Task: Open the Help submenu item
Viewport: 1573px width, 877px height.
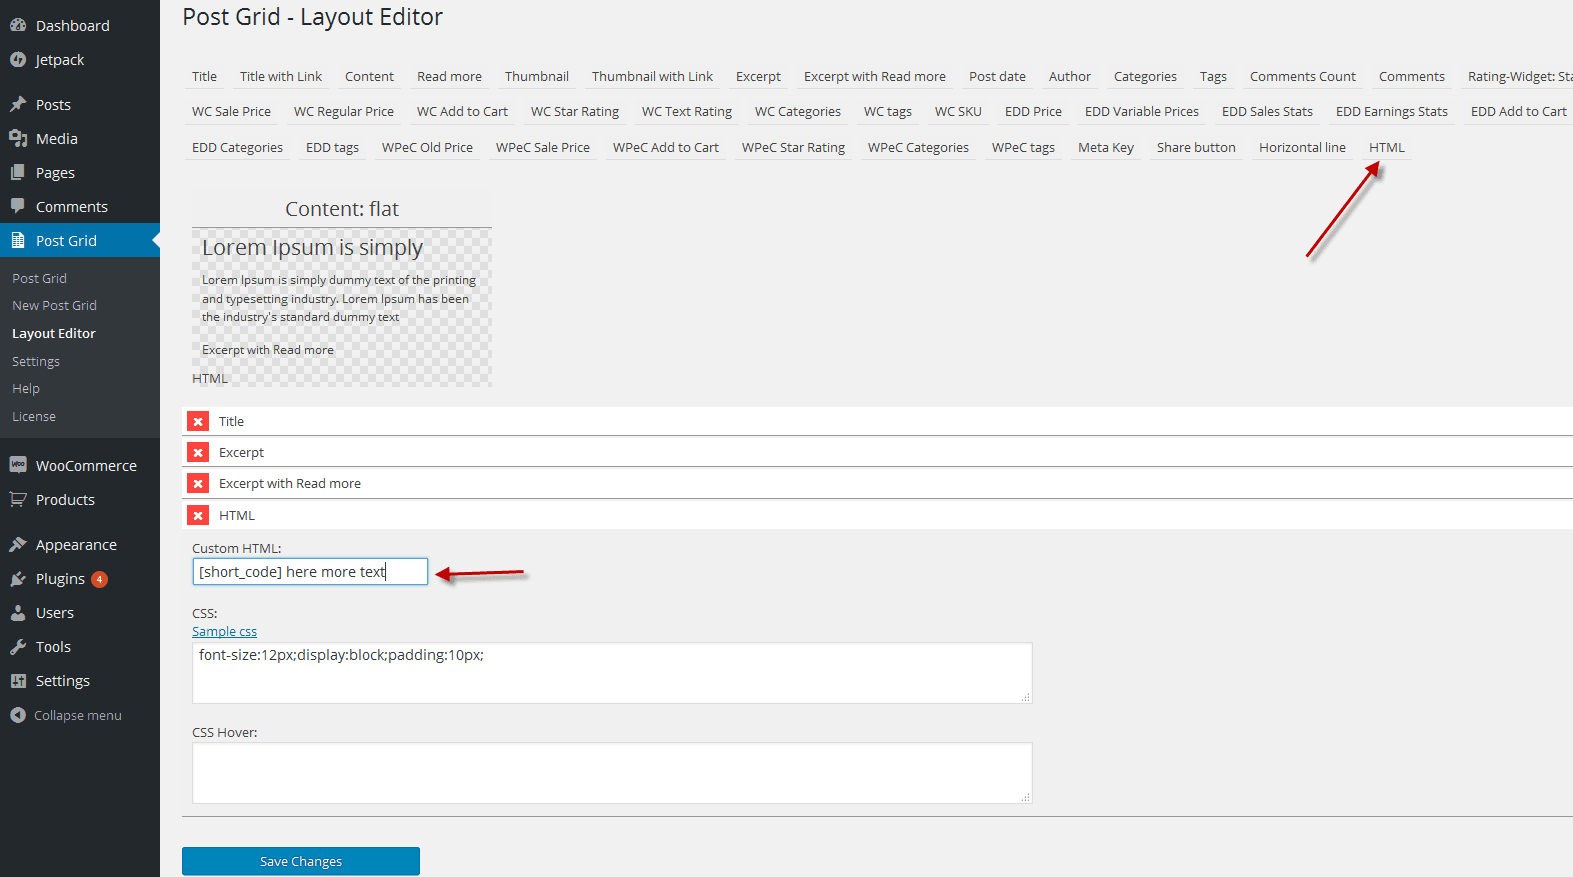Action: pos(26,388)
